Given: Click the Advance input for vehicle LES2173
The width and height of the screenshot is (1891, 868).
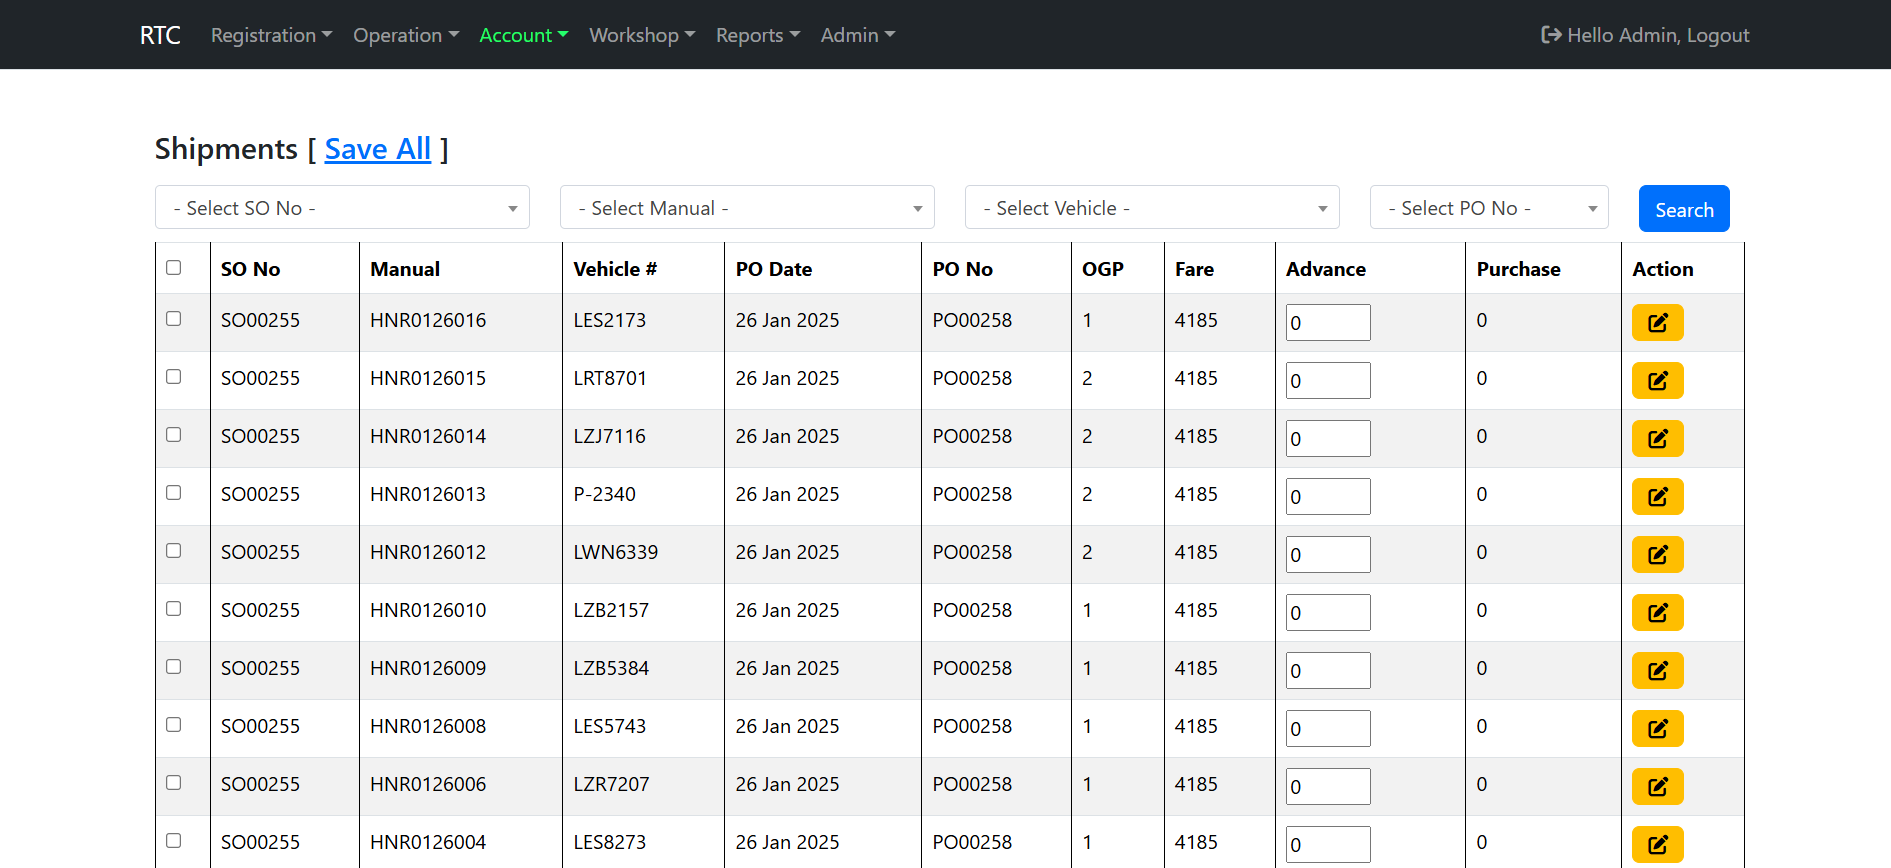Looking at the screenshot, I should point(1327,323).
